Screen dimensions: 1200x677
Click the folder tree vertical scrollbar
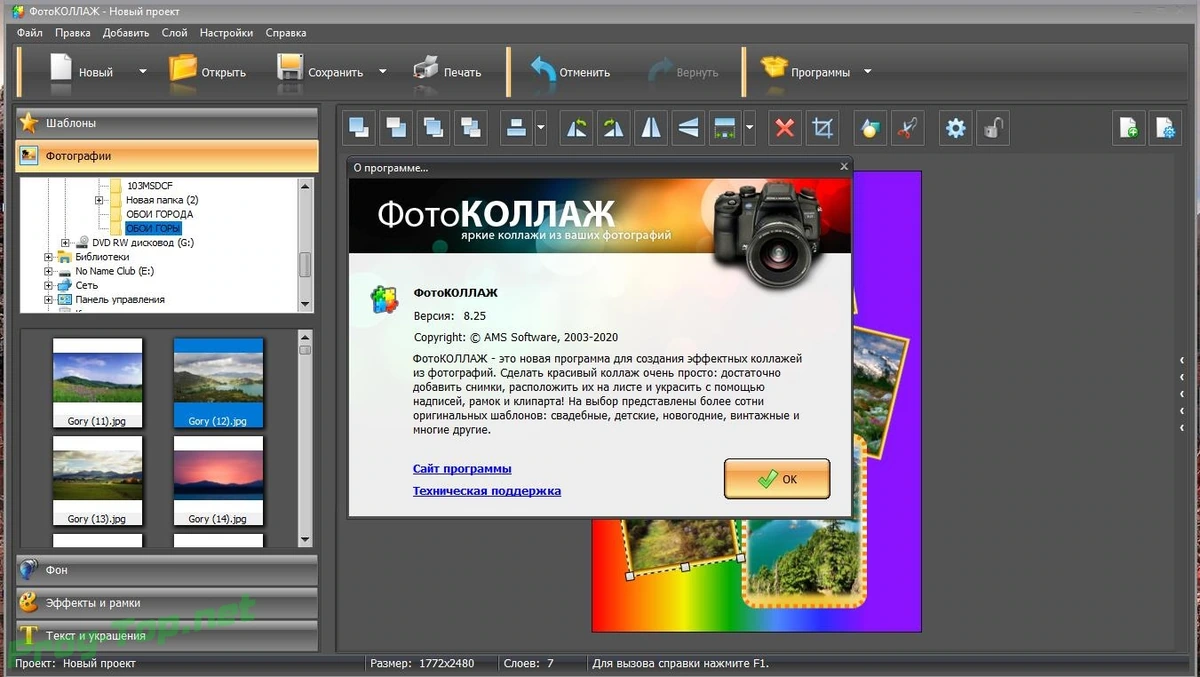305,245
